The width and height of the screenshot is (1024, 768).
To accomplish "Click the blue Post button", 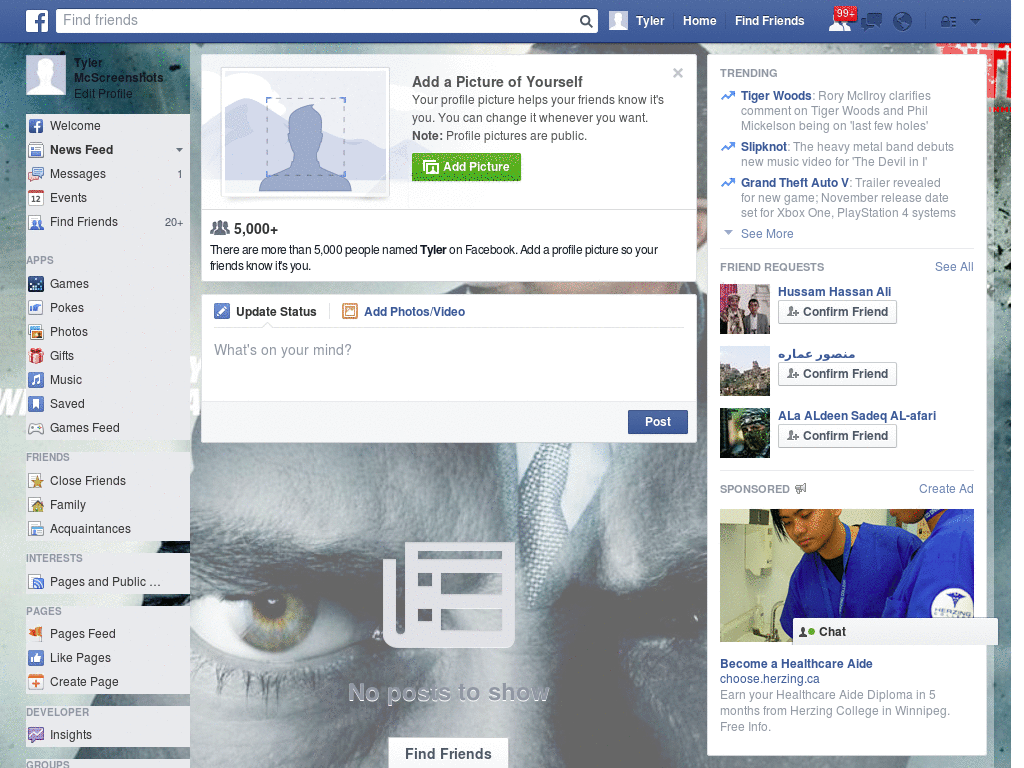I will point(658,422).
